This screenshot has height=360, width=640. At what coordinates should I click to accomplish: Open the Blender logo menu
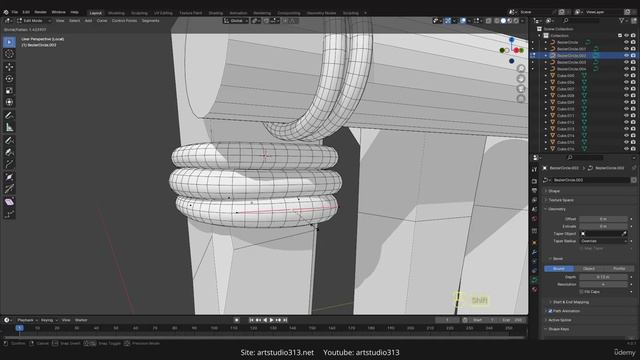6,12
